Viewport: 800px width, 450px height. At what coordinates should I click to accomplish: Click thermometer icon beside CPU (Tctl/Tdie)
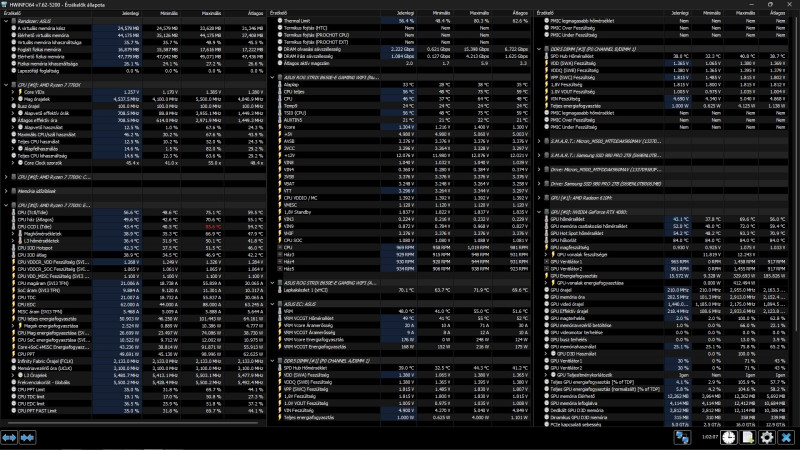pyautogui.click(x=14, y=212)
